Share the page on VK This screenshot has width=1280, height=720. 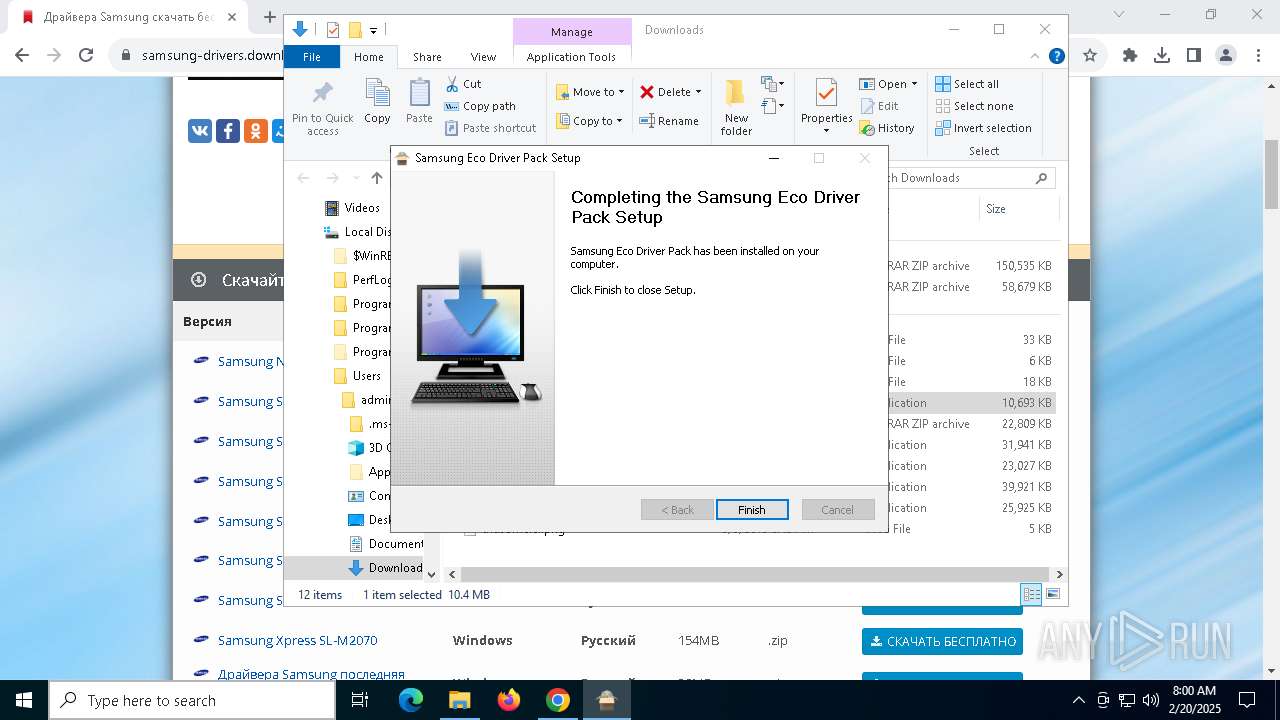(x=200, y=130)
